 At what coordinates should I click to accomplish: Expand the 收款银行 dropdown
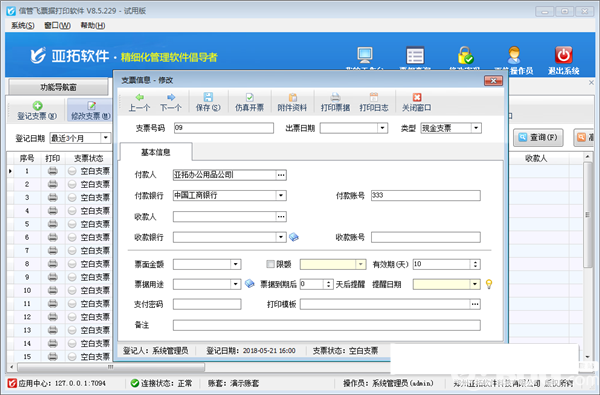281,237
